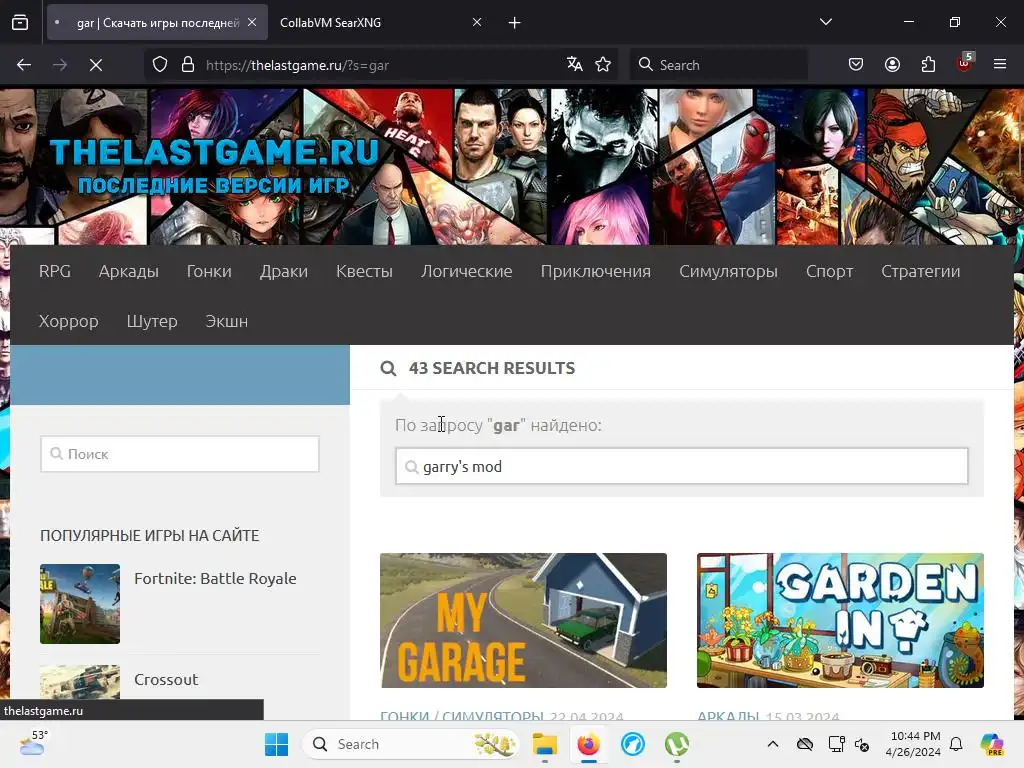
Task: Go back to the previous page
Action: pos(24,65)
